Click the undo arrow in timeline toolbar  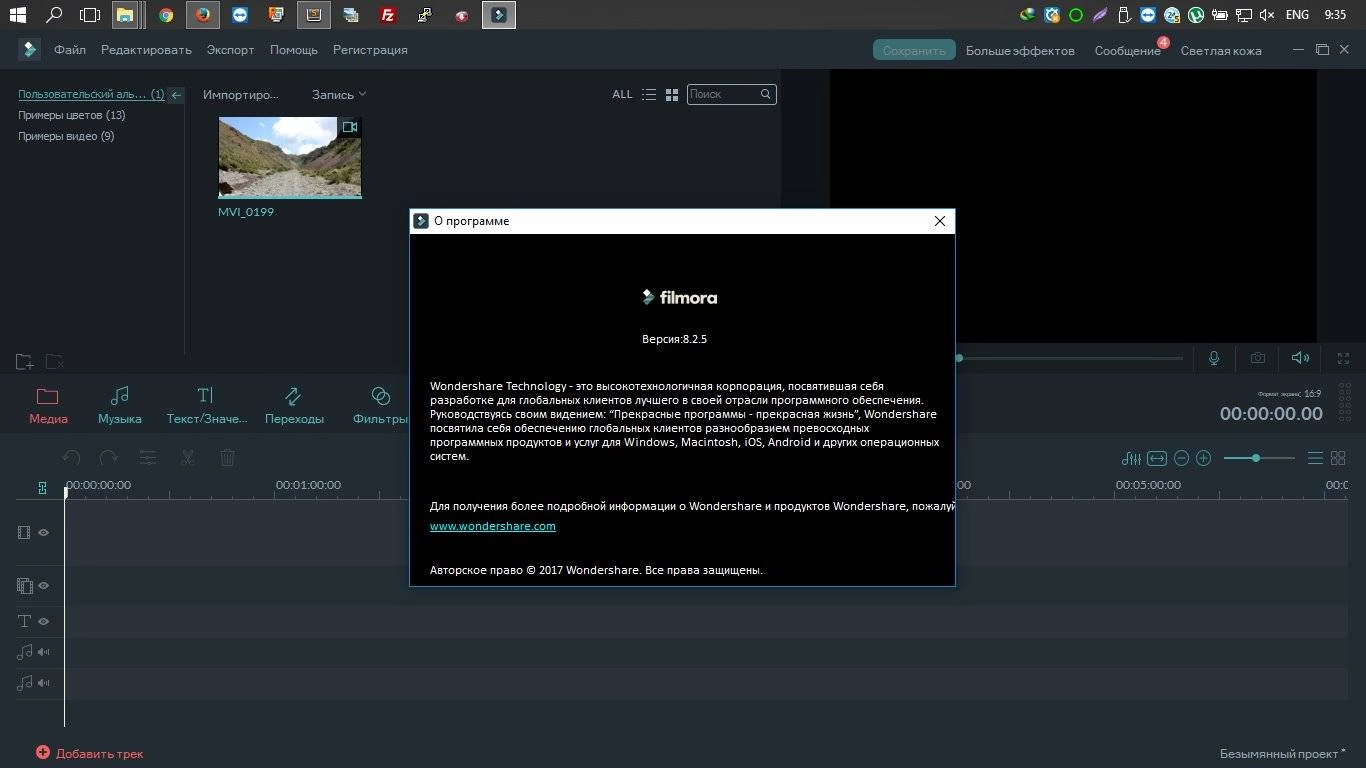point(71,458)
